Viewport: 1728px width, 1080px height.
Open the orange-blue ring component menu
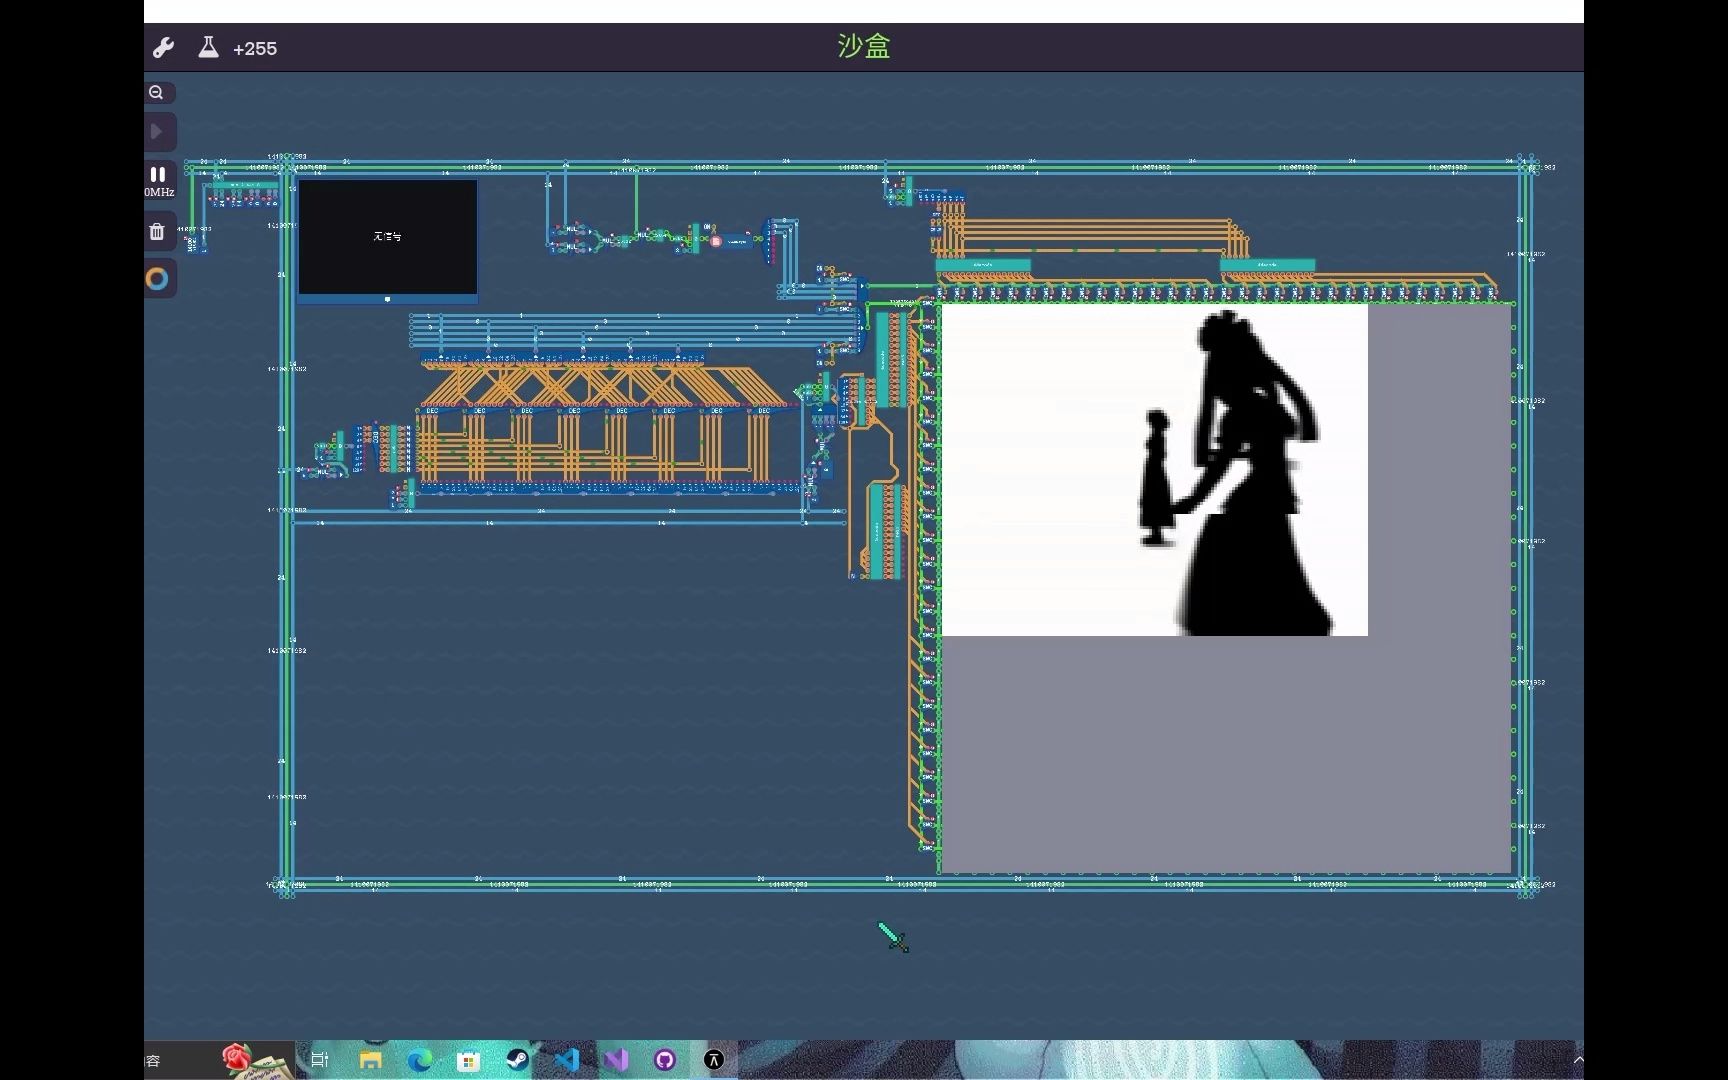tap(158, 279)
